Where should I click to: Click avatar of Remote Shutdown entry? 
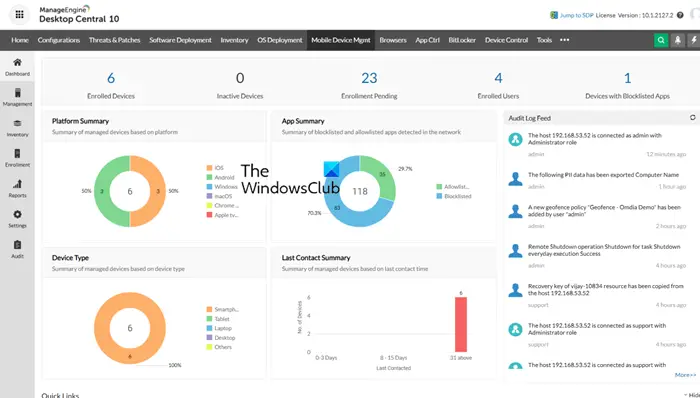515,250
